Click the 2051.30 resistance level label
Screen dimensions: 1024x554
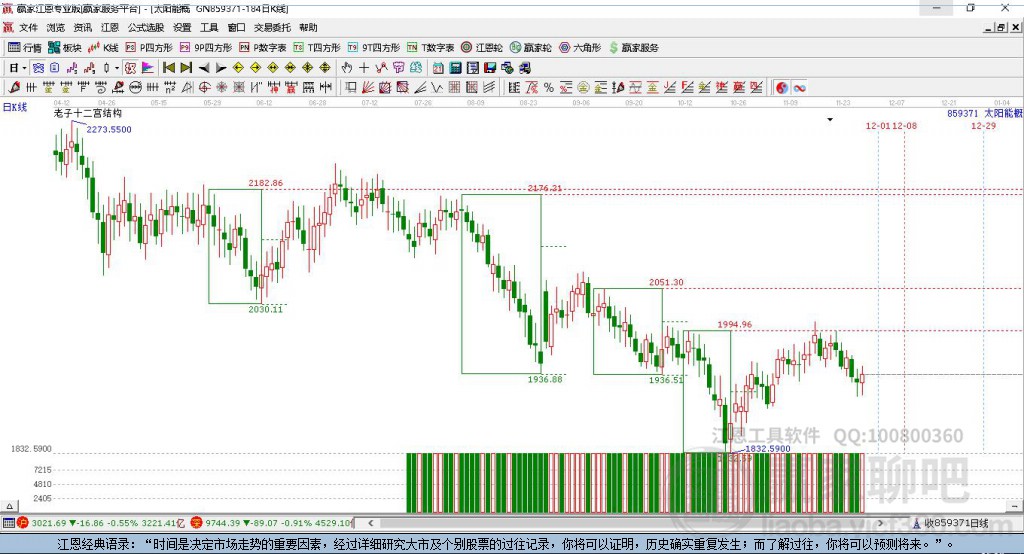[666, 282]
